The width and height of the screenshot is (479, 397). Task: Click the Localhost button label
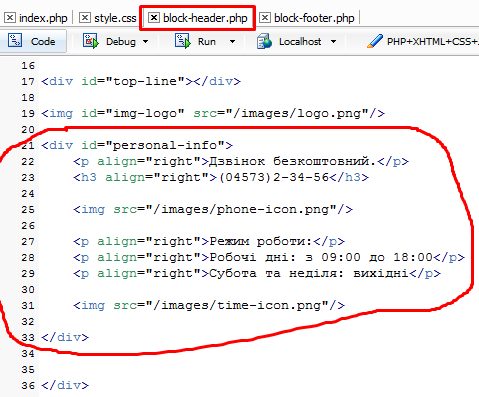click(x=300, y=42)
